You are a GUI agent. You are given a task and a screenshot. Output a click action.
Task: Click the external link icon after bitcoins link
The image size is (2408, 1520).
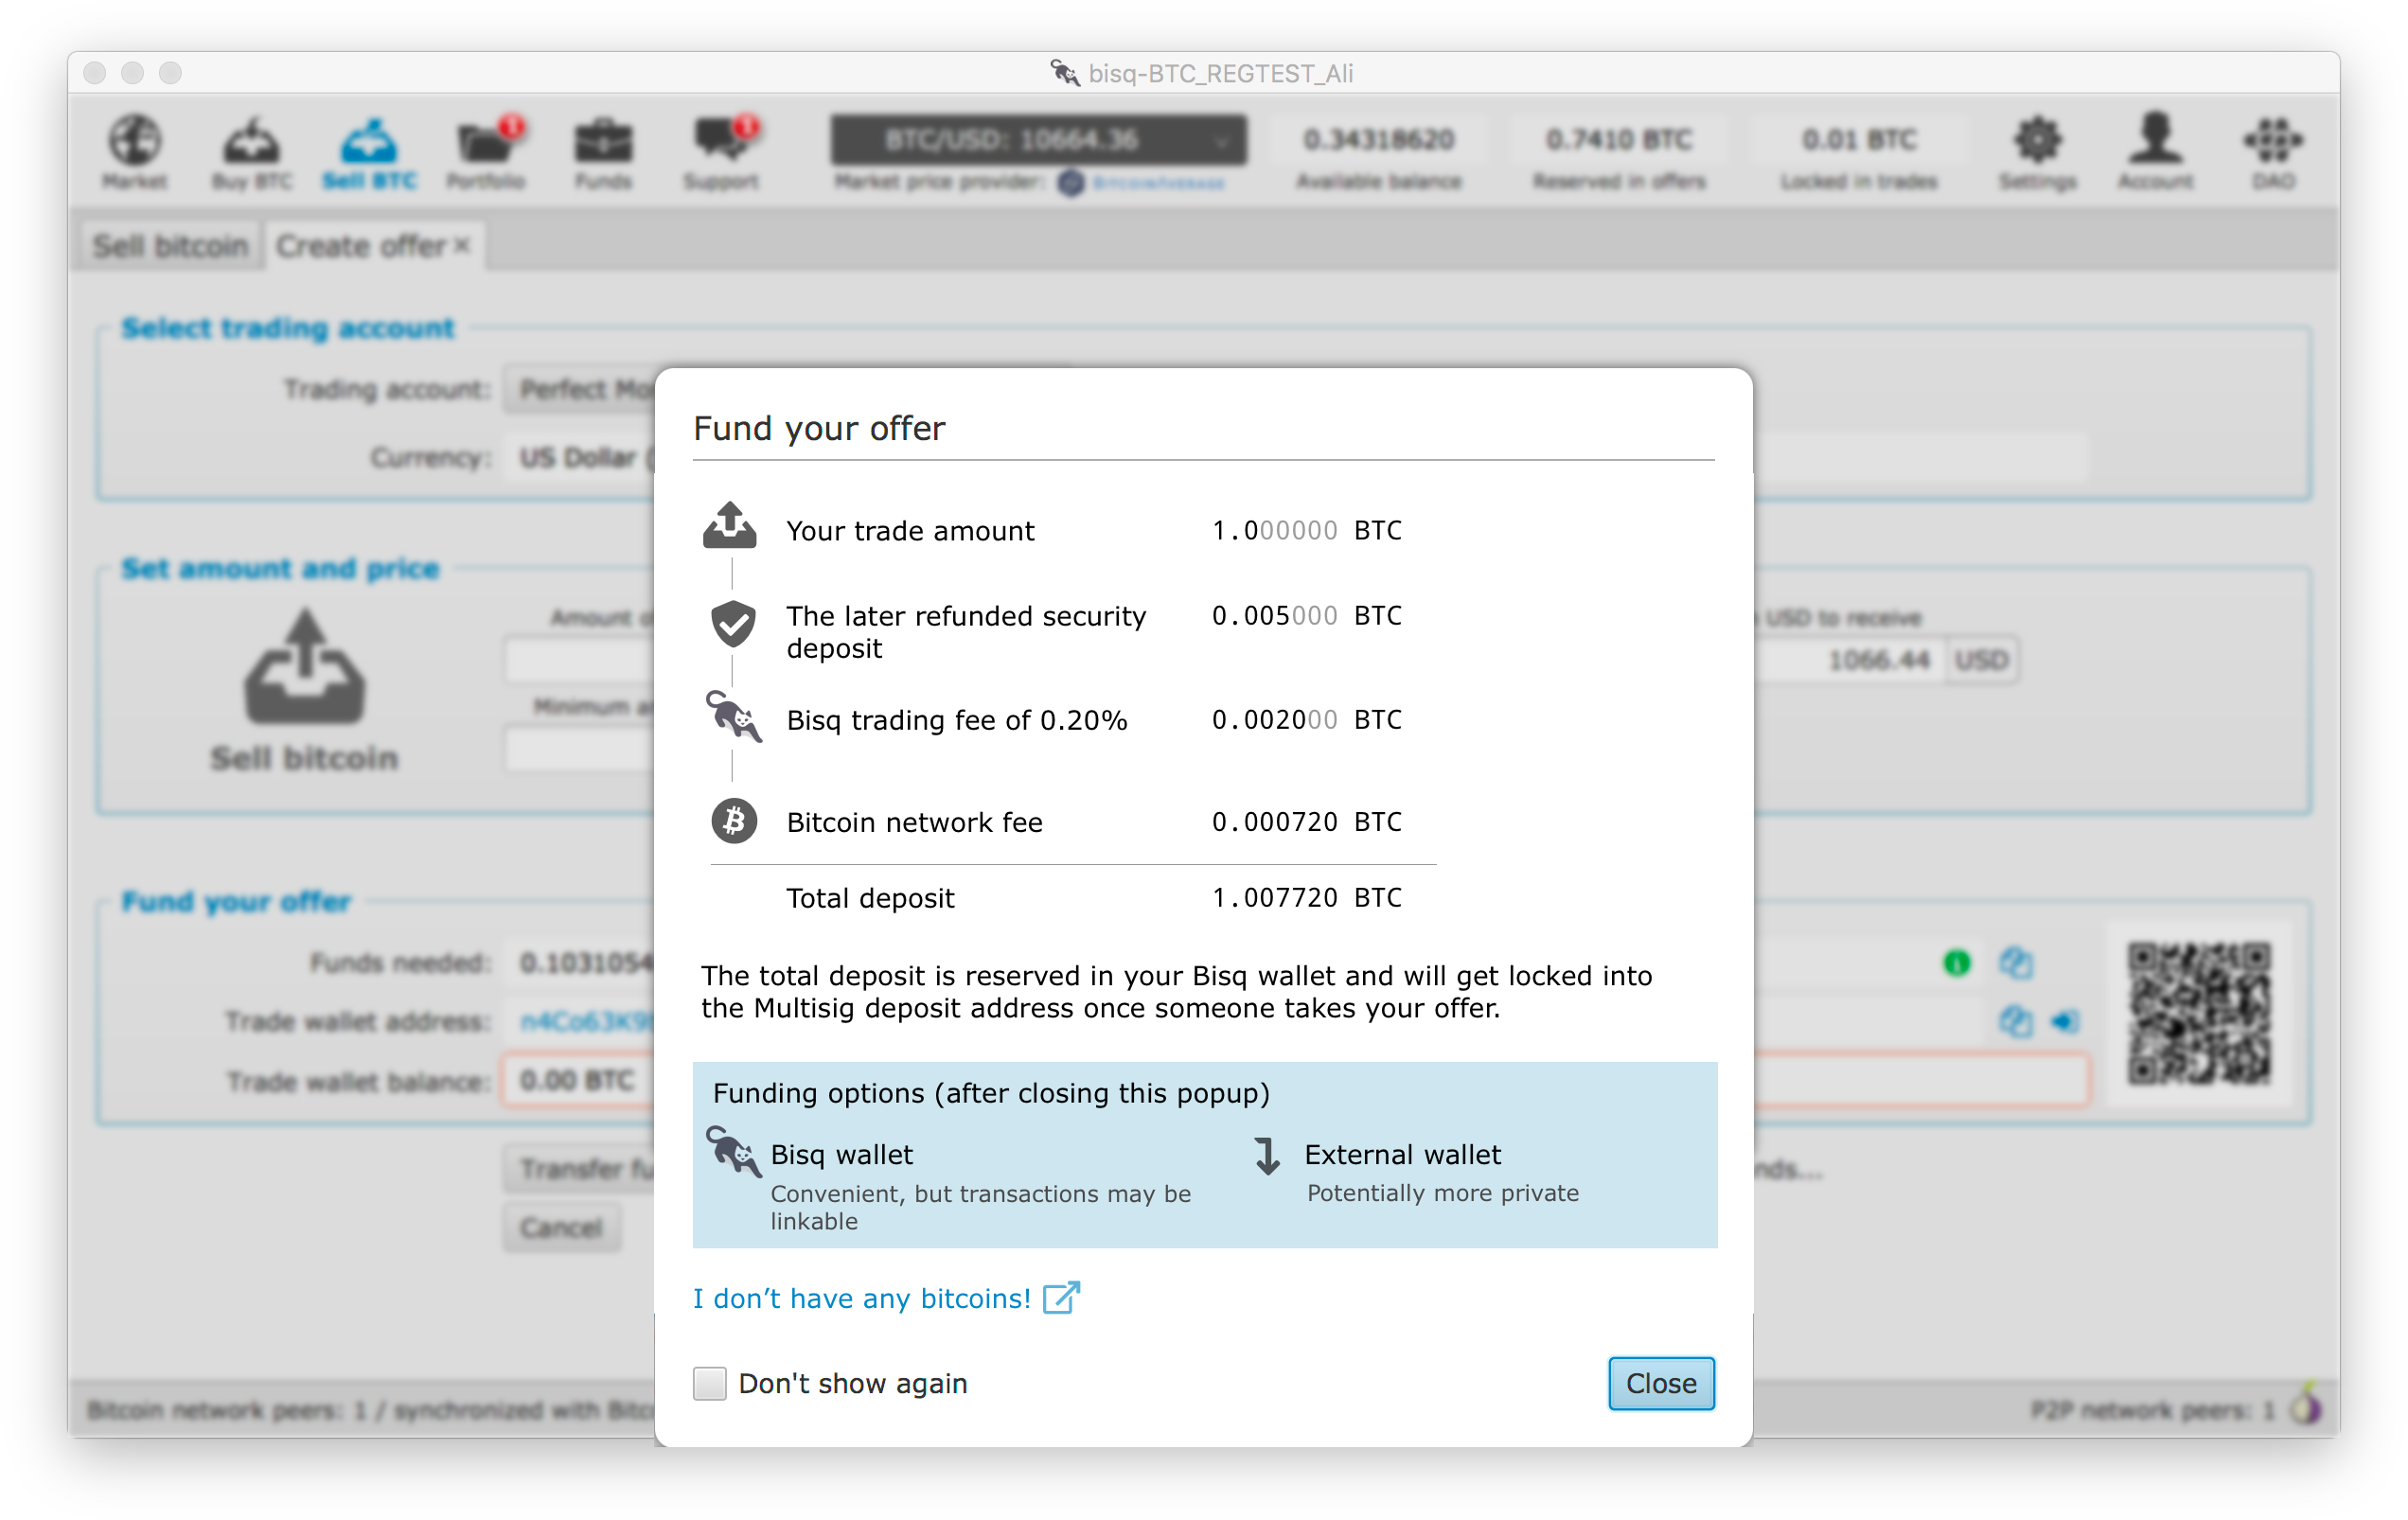pos(1061,1297)
